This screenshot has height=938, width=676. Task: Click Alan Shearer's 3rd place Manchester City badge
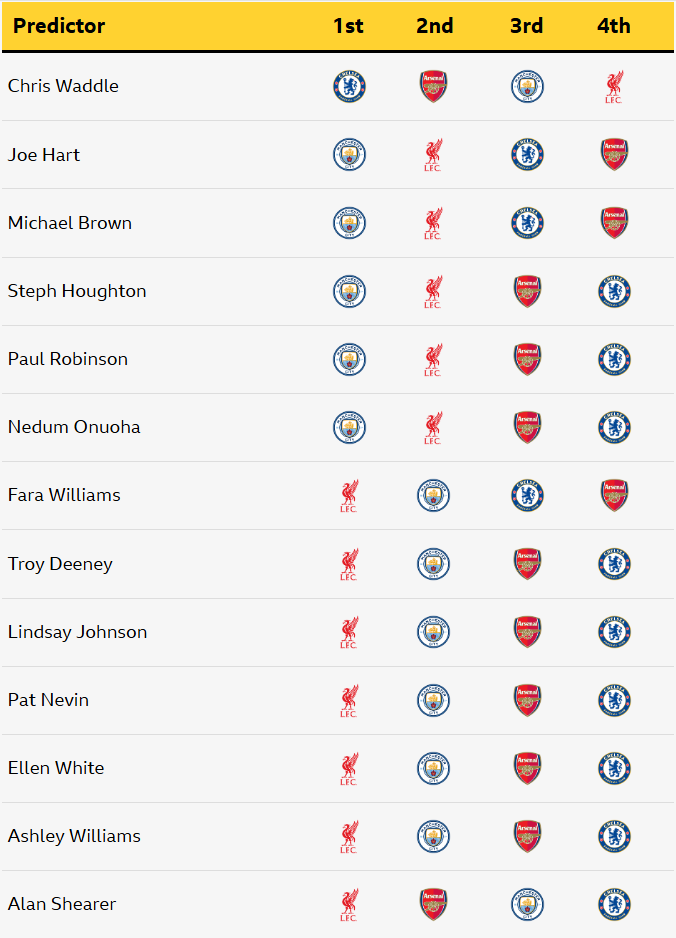click(527, 904)
